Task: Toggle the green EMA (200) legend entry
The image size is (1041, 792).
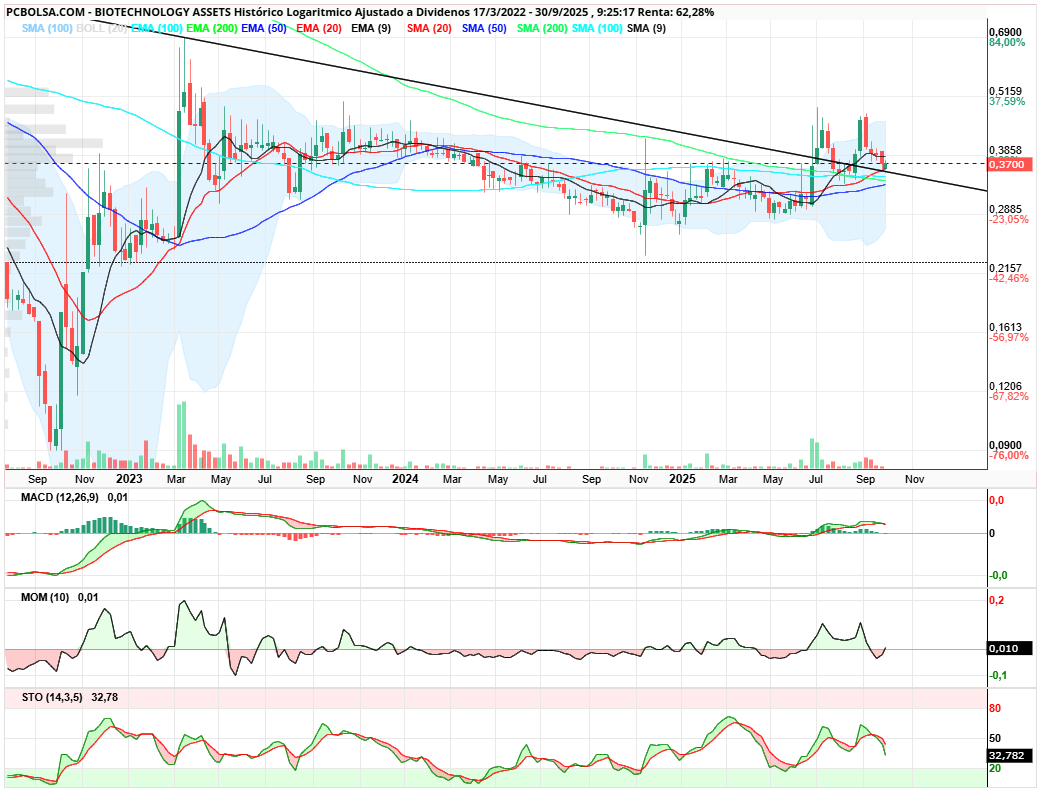Action: coord(210,28)
